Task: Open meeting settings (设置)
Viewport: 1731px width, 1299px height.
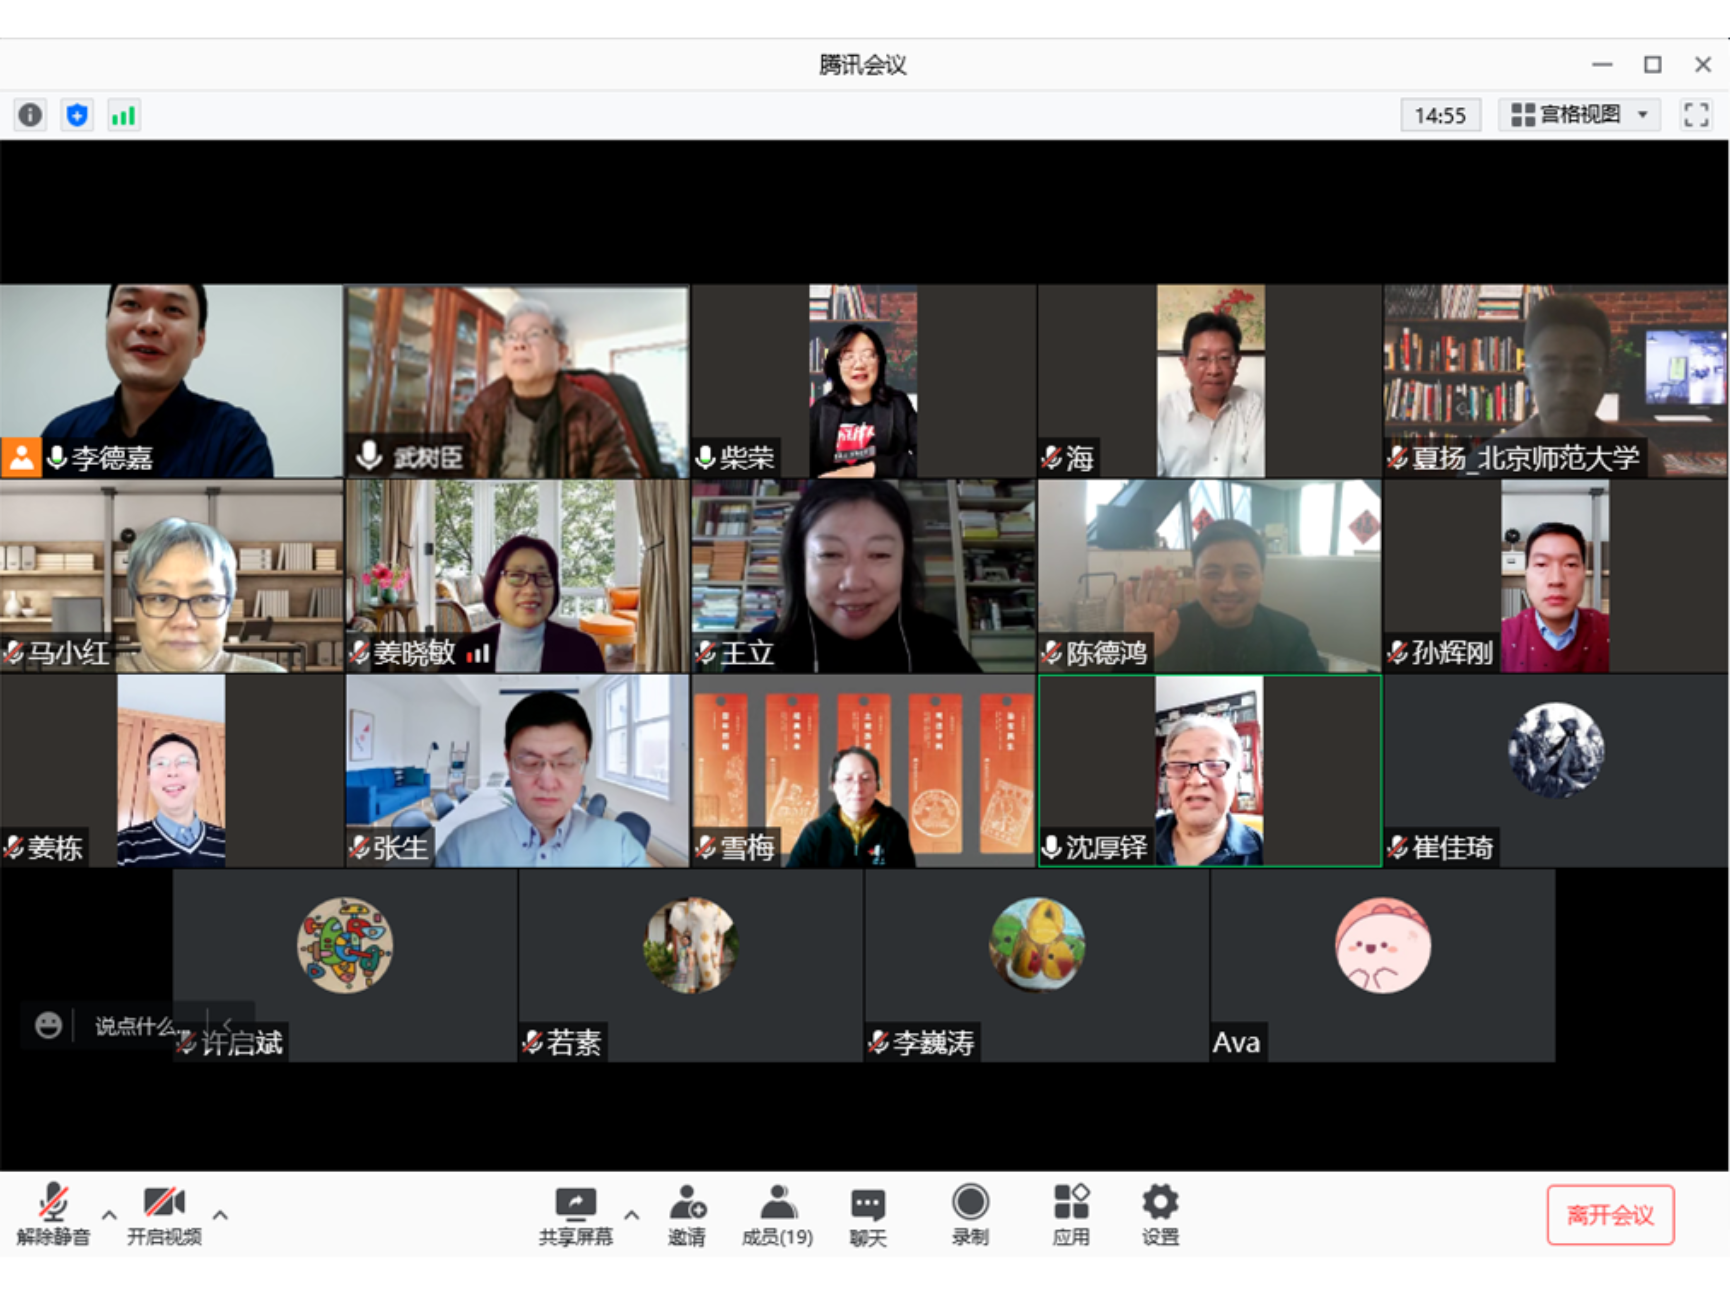Action: [x=1160, y=1215]
